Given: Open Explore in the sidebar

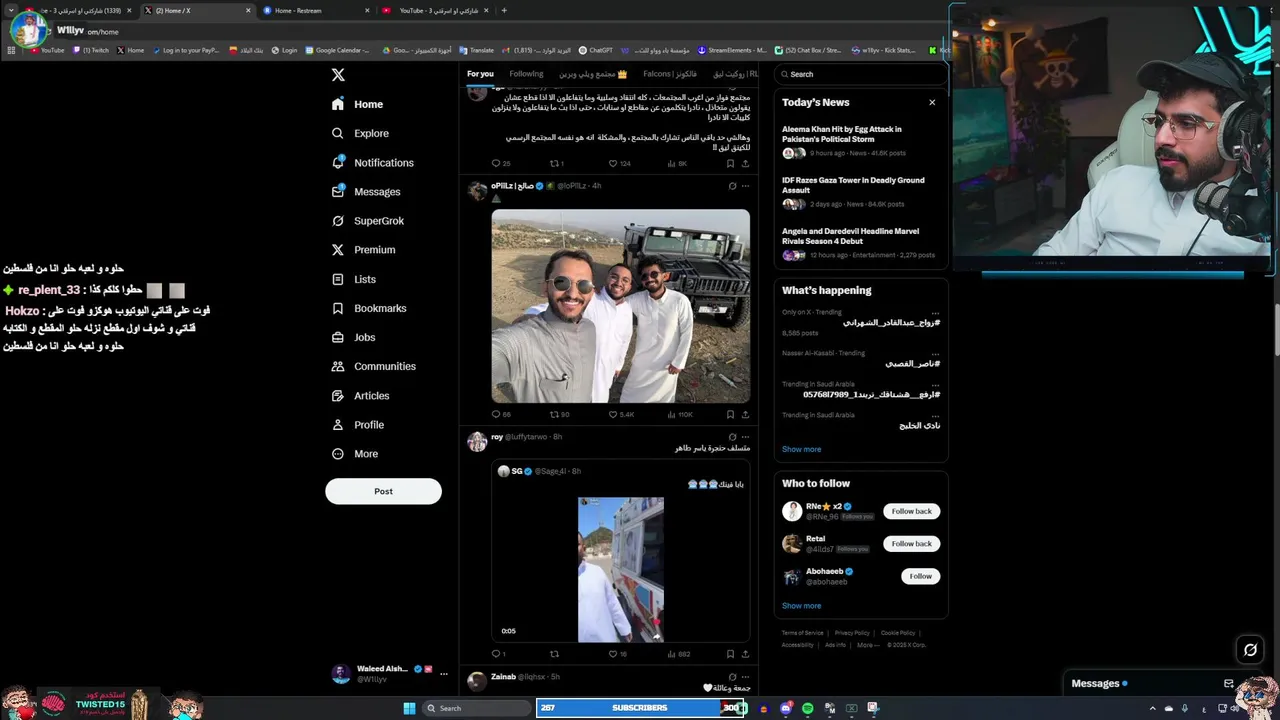Looking at the screenshot, I should coord(360,133).
